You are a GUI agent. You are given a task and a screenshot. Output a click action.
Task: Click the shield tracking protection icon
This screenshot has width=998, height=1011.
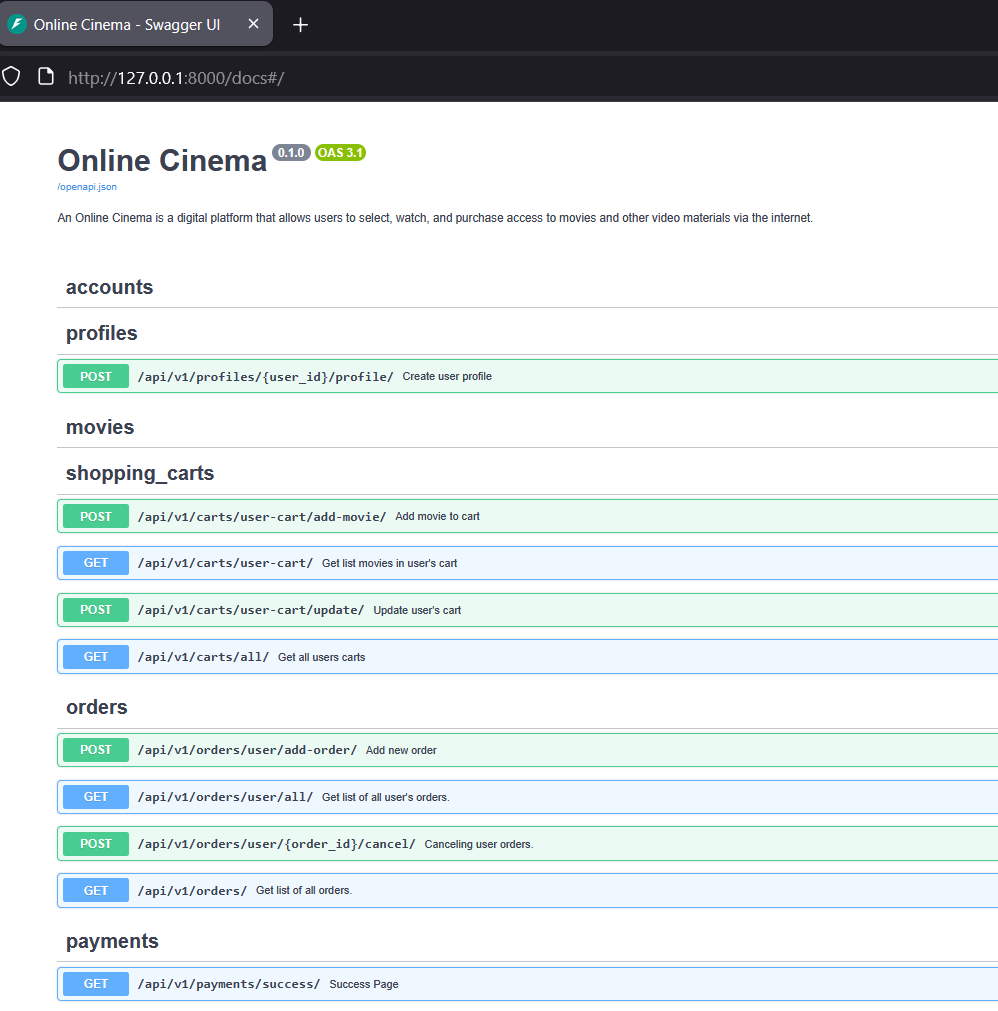(12, 77)
